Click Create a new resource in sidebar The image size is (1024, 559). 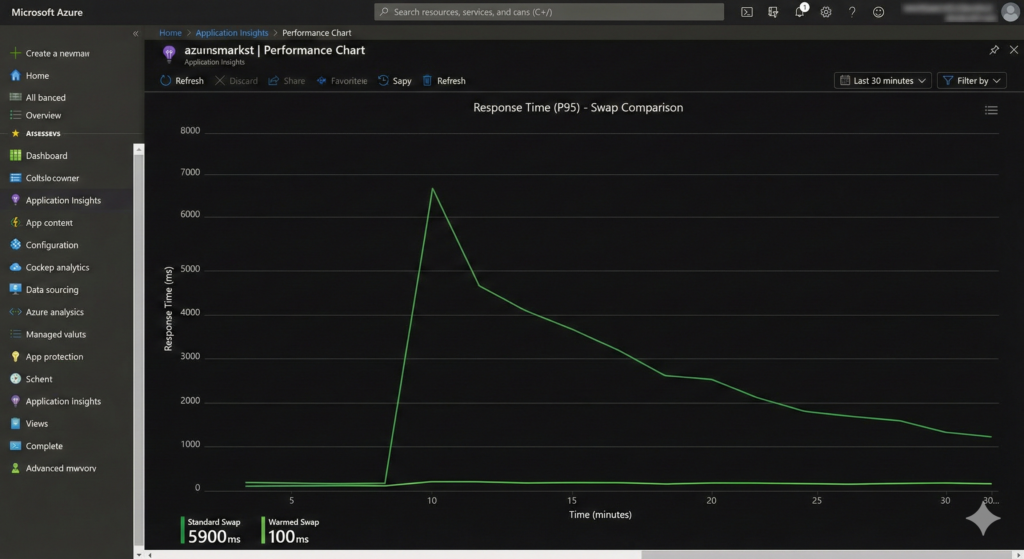click(x=57, y=53)
